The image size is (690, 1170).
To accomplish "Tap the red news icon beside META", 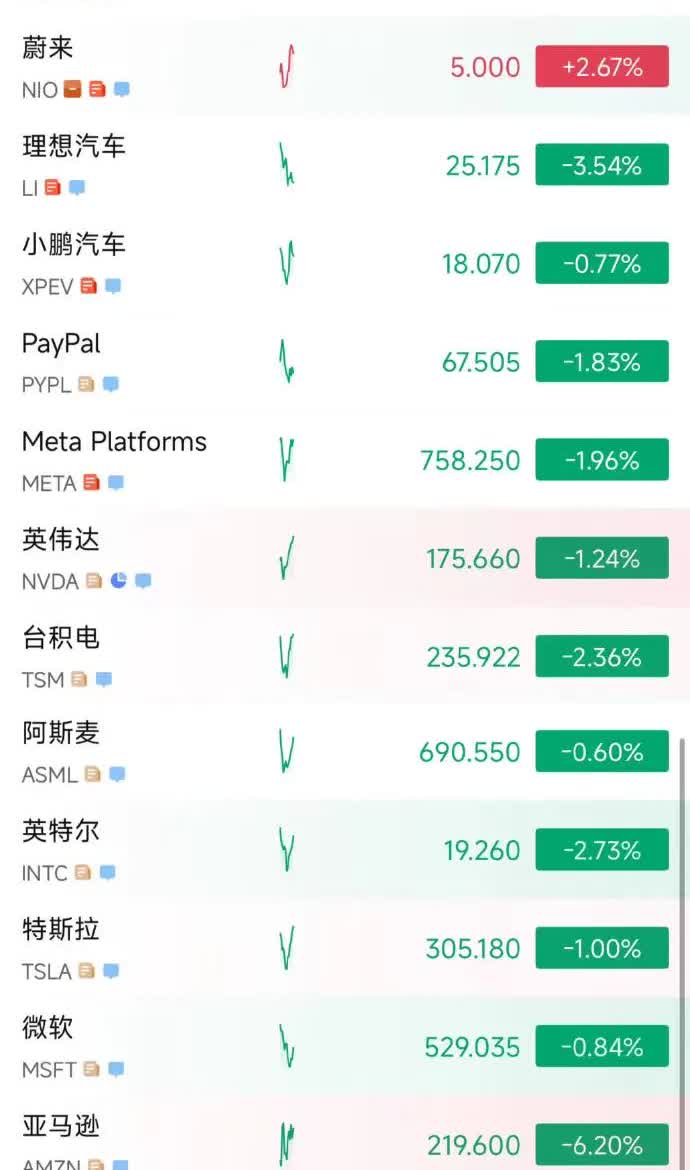I will (91, 483).
